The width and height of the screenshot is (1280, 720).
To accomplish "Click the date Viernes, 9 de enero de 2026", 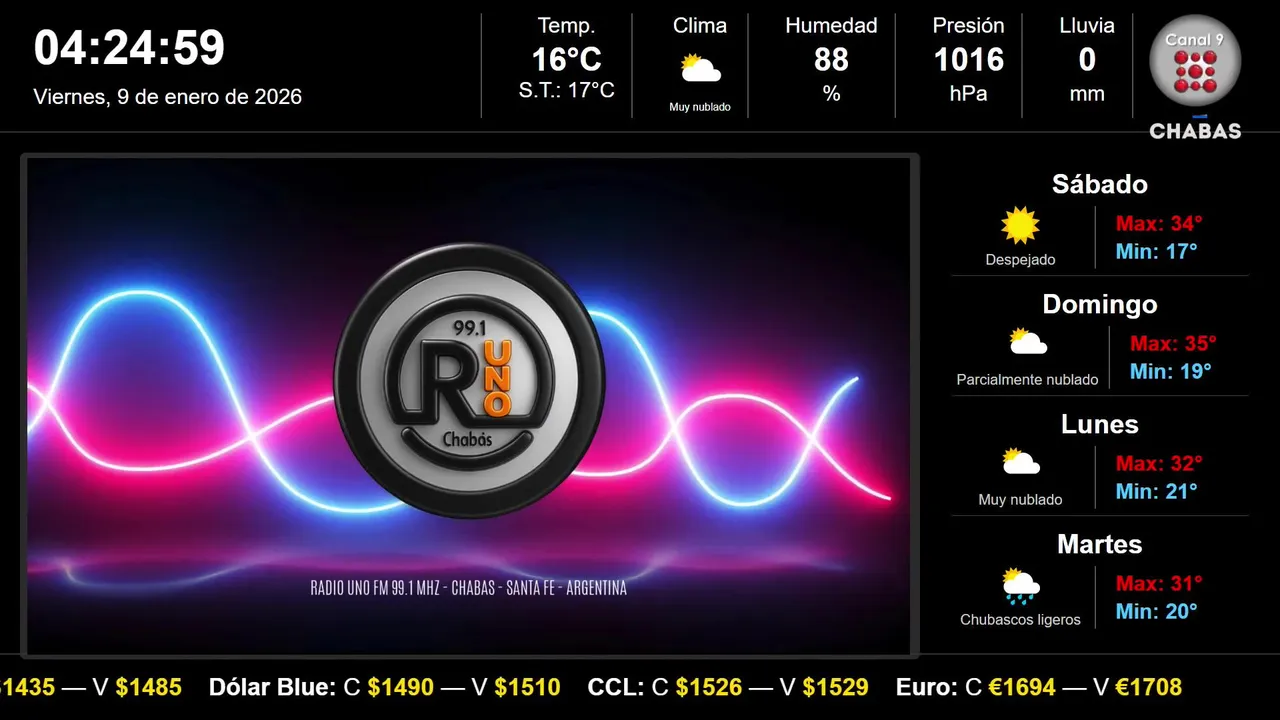I will point(167,97).
